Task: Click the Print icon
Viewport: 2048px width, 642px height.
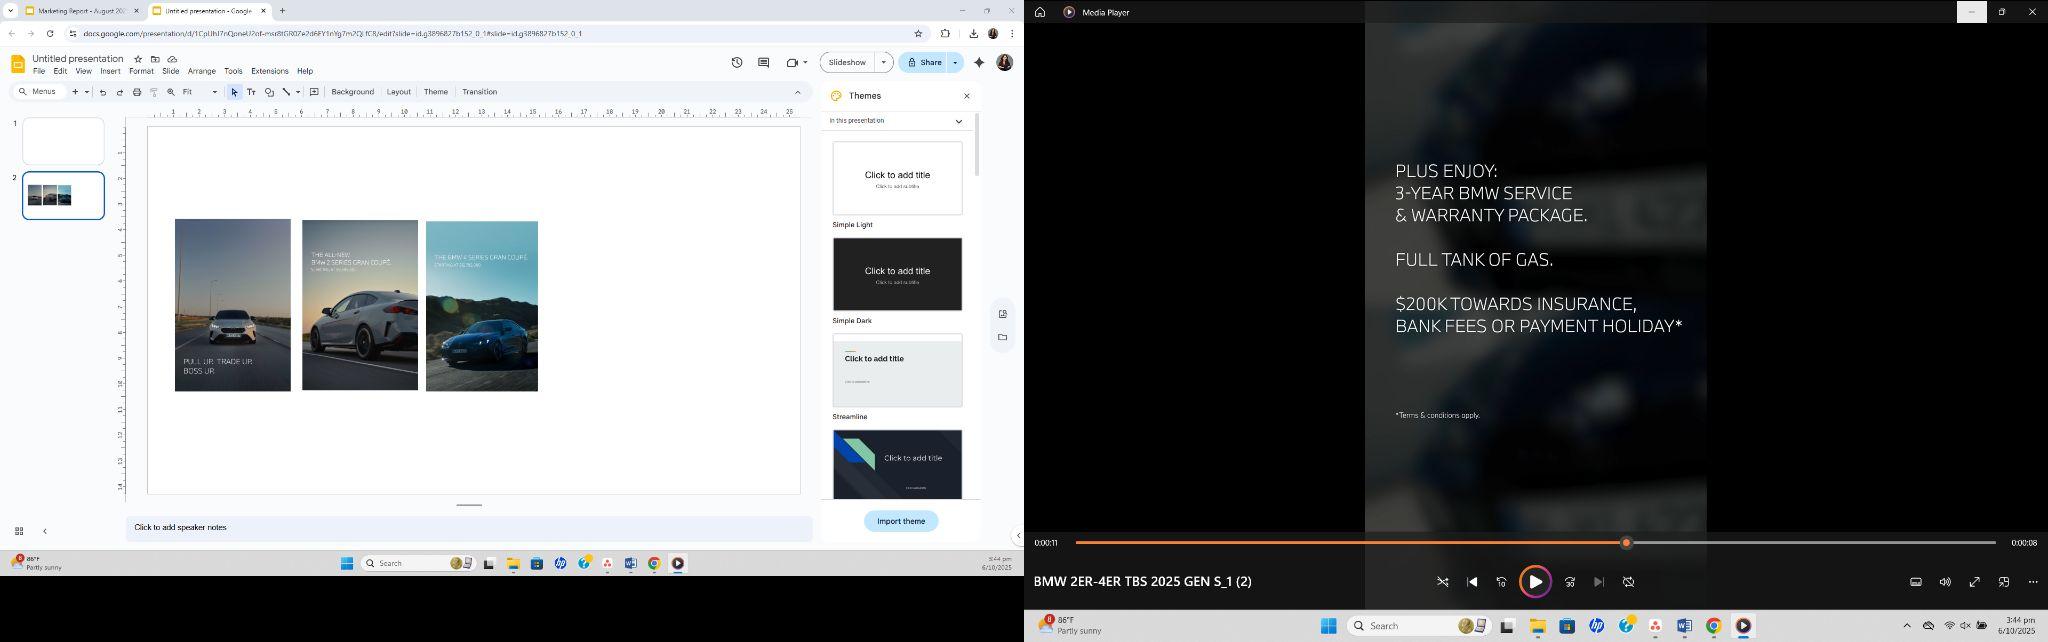Action: (137, 92)
